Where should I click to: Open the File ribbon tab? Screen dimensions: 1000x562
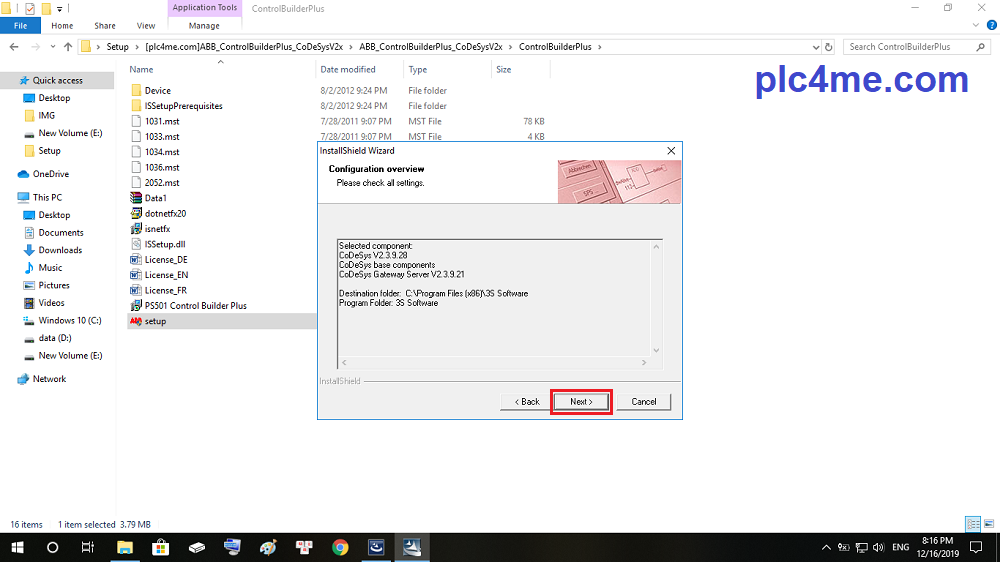tap(20, 25)
